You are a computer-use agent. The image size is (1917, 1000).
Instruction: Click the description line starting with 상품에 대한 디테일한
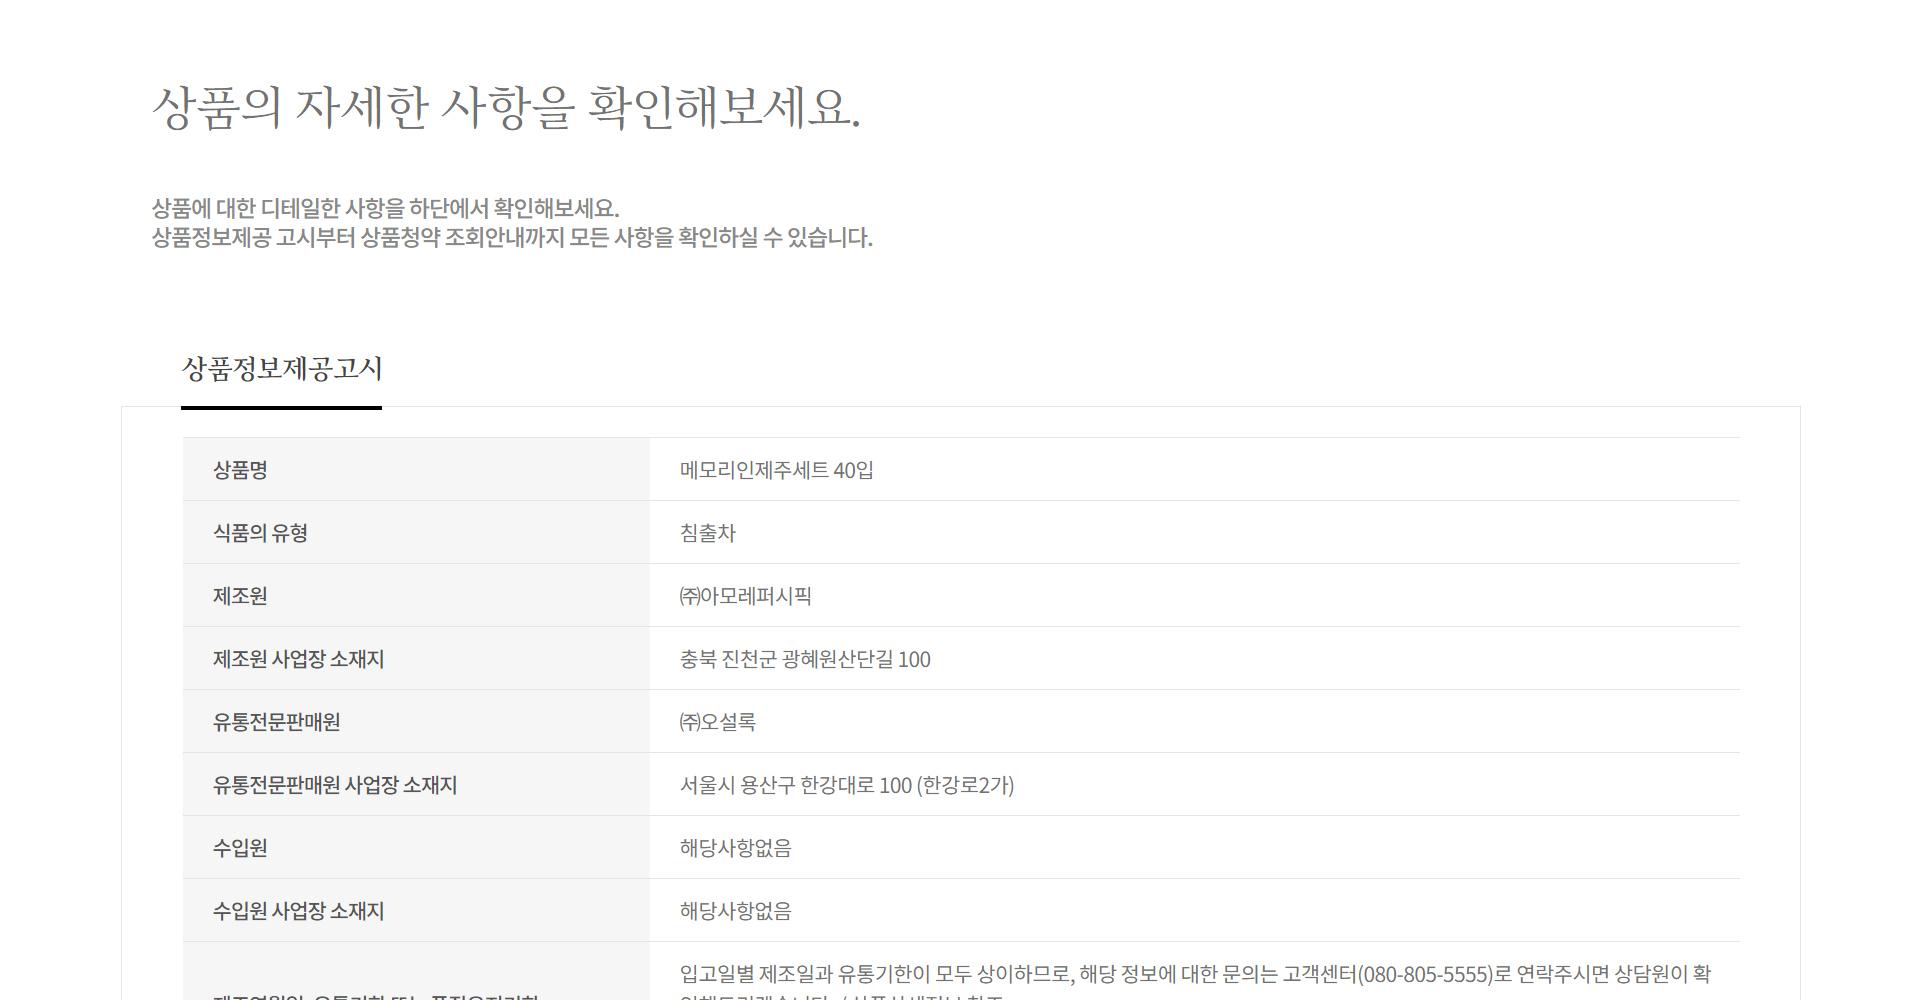point(385,208)
